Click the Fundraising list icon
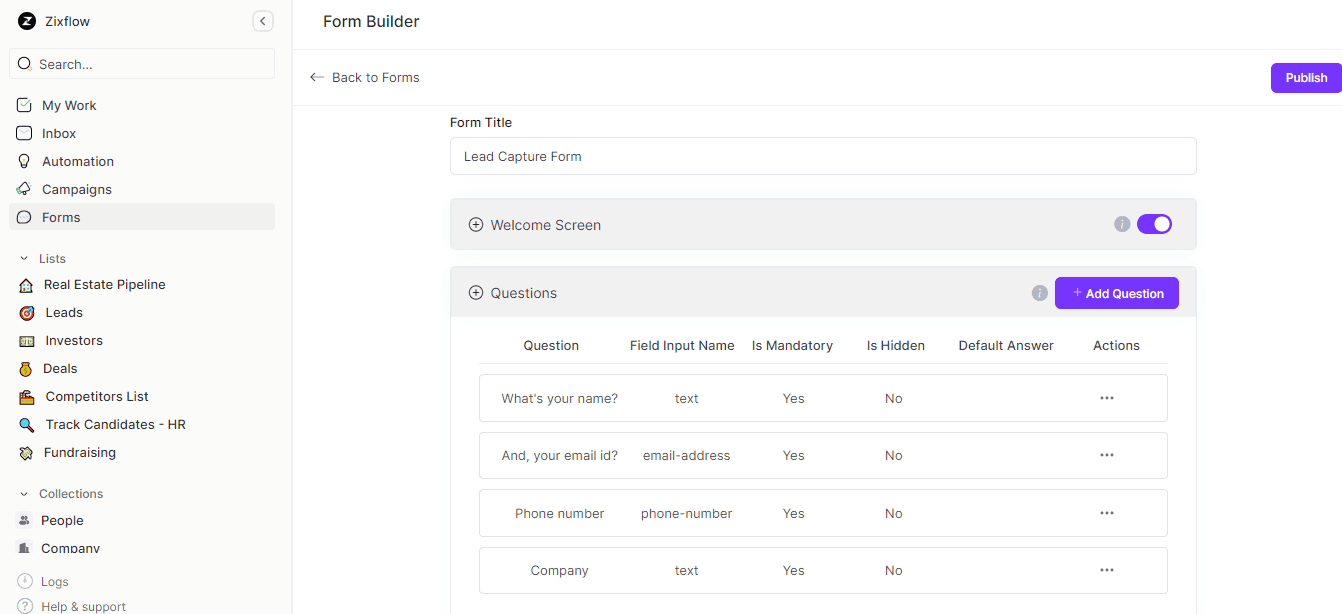 (26, 452)
